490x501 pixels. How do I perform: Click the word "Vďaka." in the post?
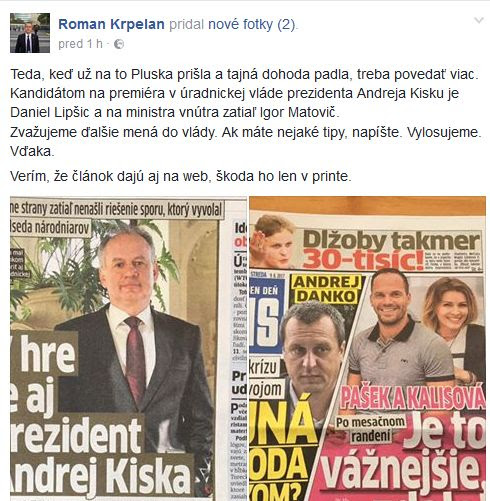click(32, 152)
